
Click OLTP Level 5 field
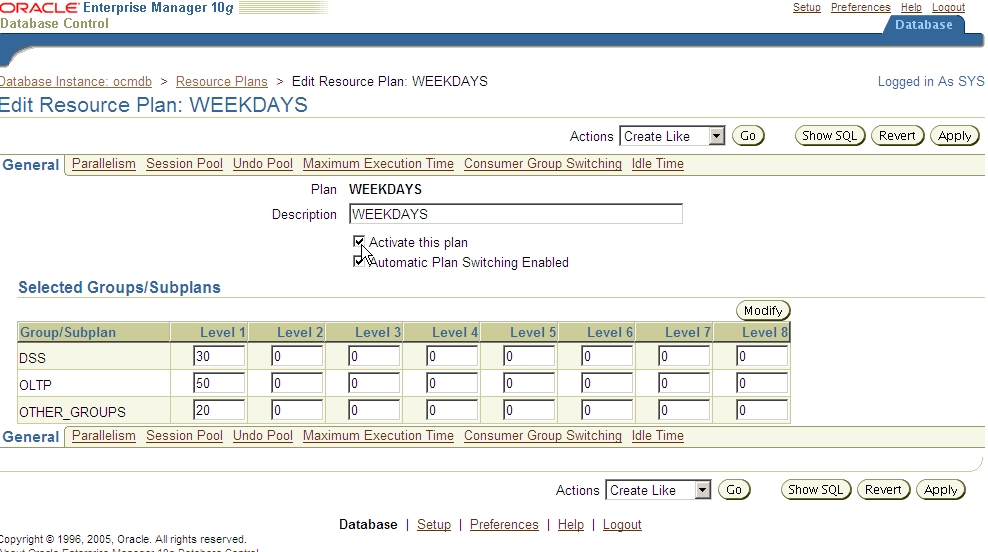529,383
